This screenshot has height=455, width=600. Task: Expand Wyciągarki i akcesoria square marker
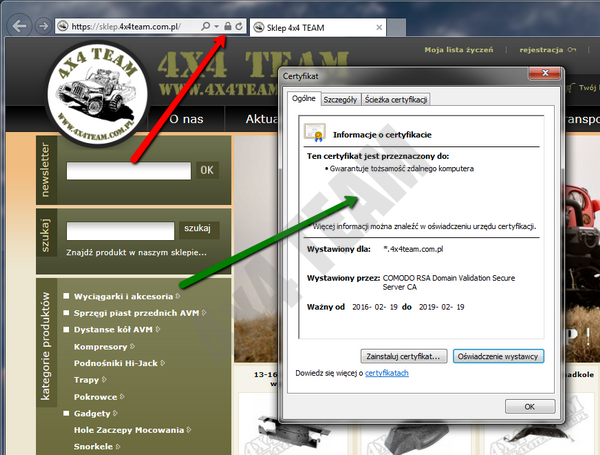pos(66,296)
